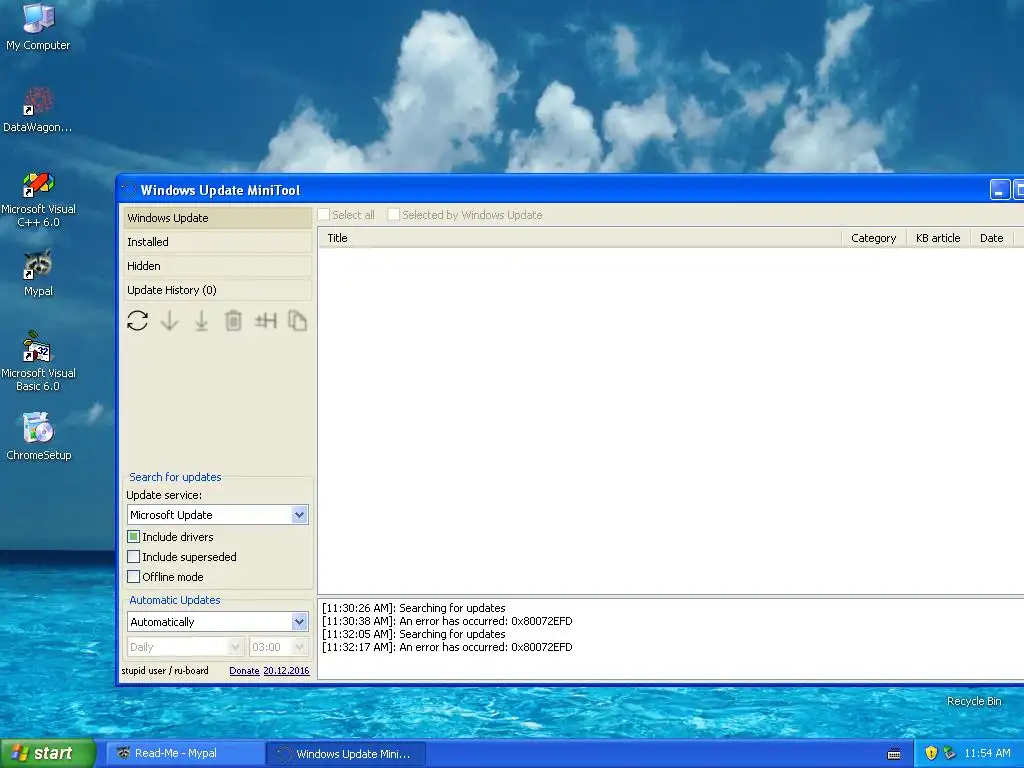Click the refresh check-for-updates icon
Viewport: 1024px width, 768px height.
[x=137, y=321]
